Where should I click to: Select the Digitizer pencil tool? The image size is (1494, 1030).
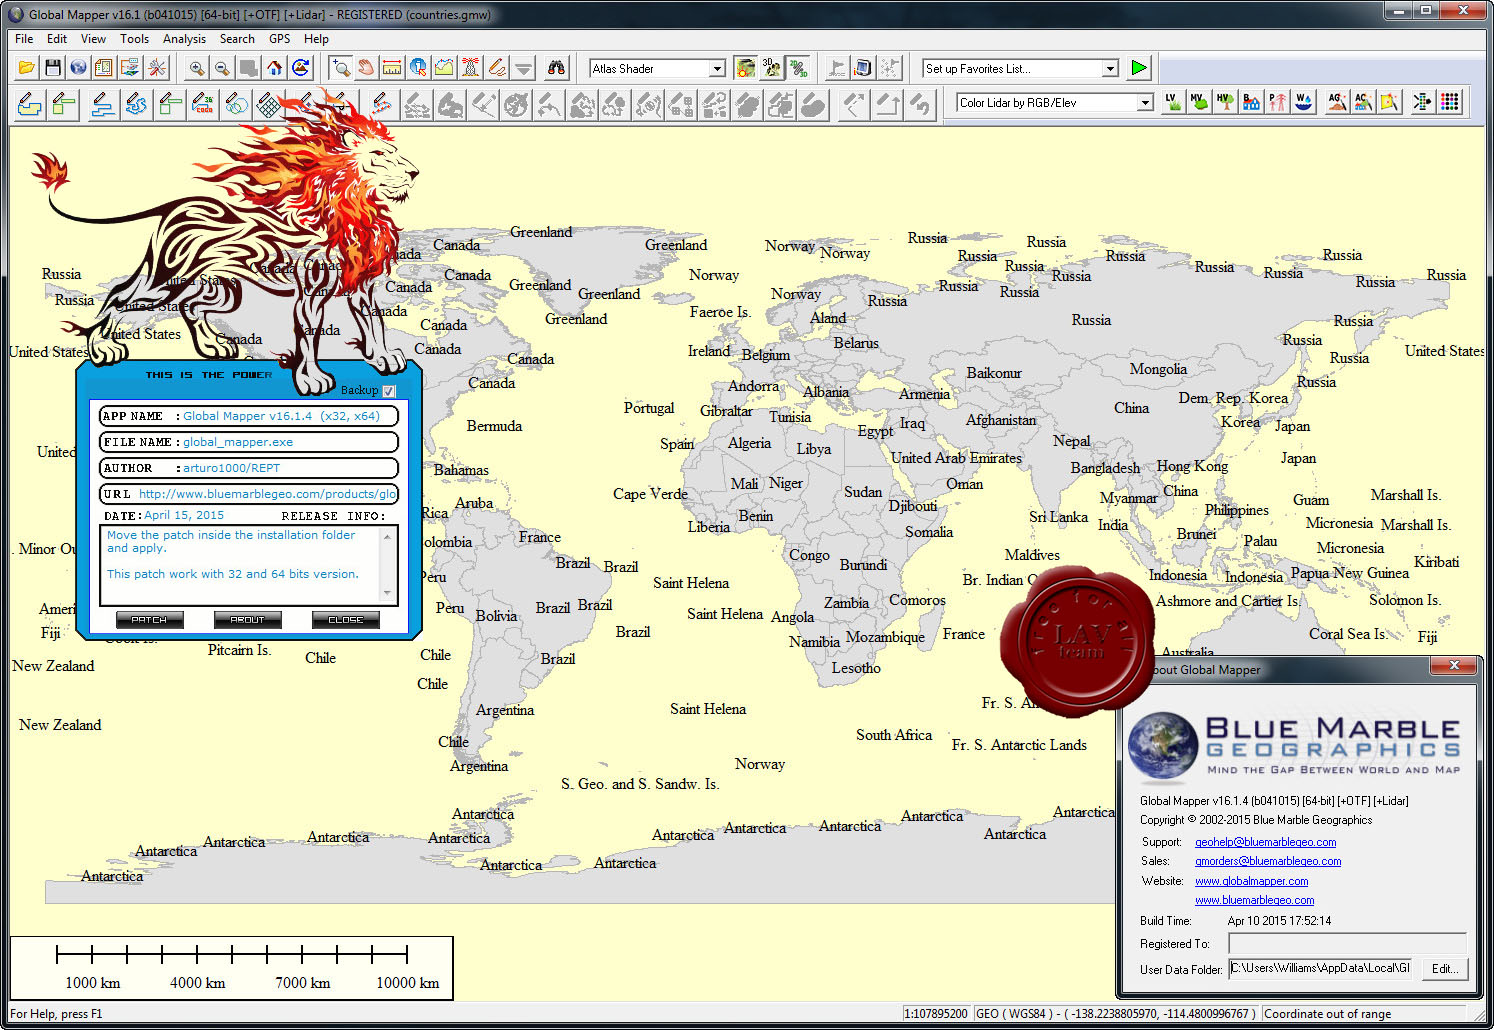click(497, 68)
